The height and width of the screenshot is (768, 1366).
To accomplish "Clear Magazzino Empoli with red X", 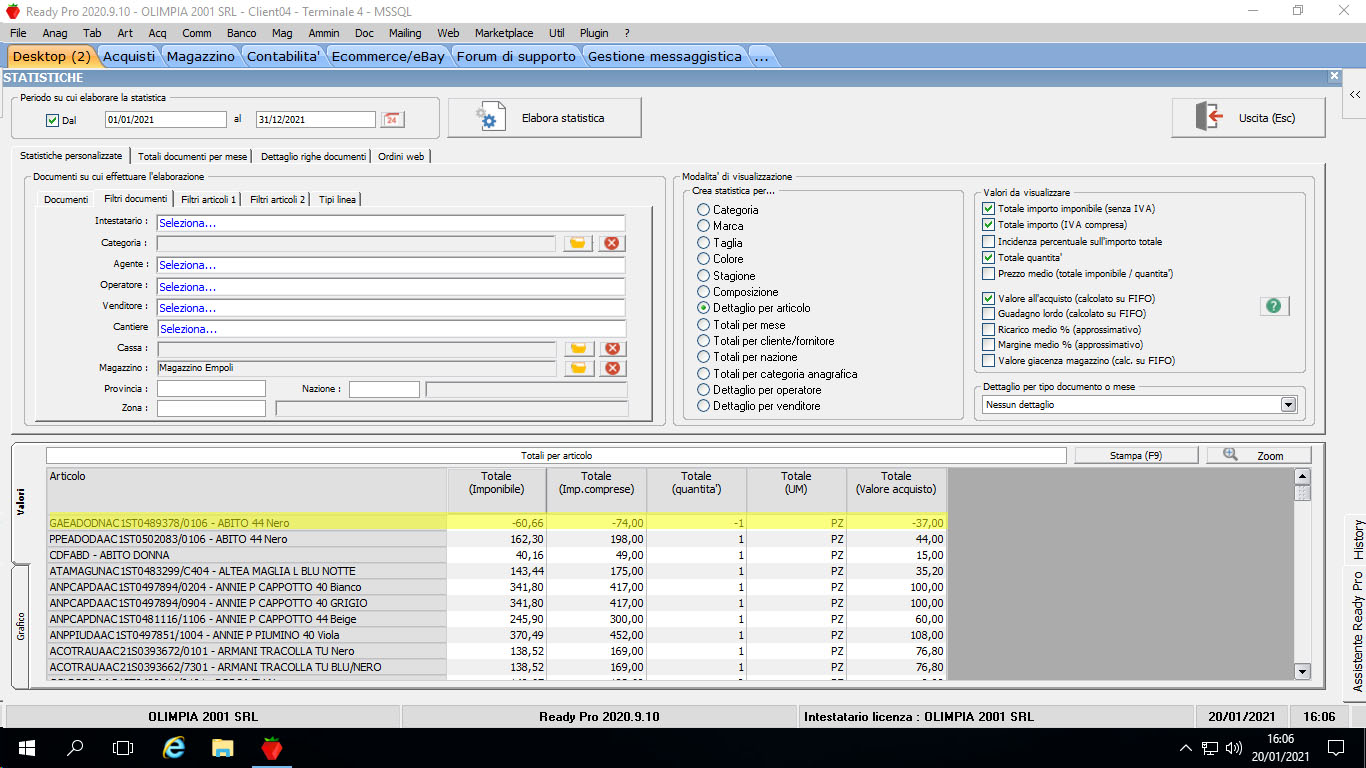I will coord(612,368).
